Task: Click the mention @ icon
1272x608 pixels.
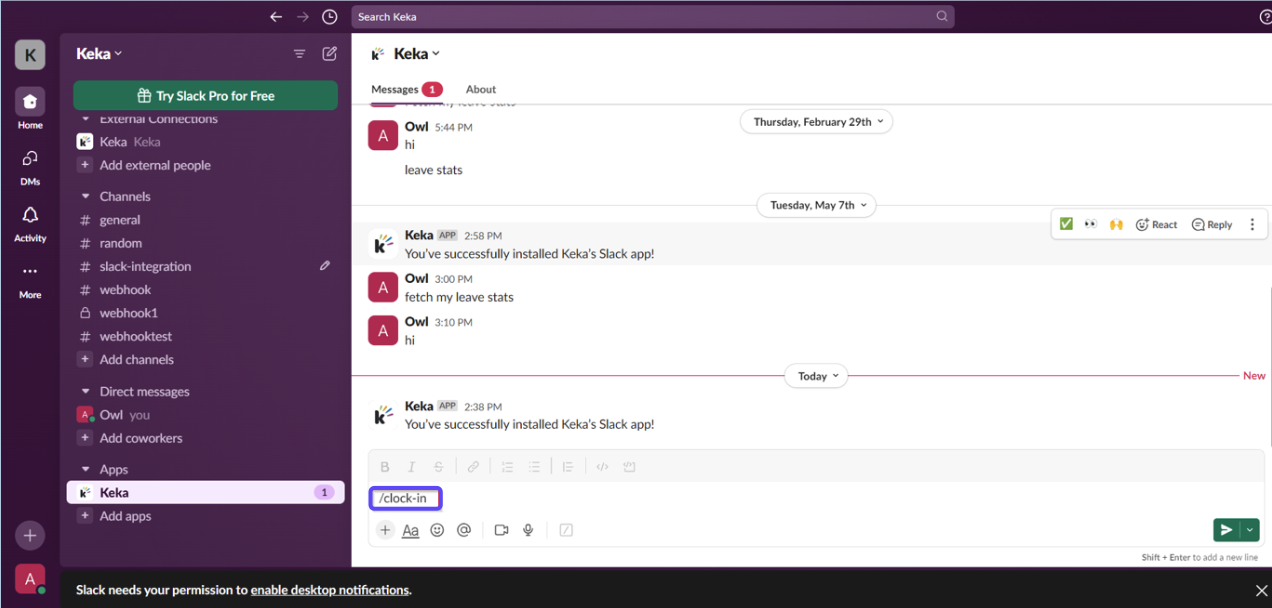Action: point(464,531)
